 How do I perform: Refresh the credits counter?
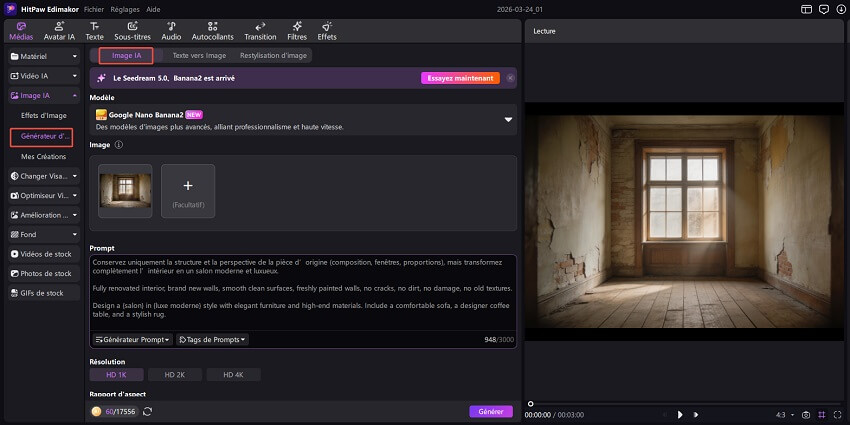[148, 411]
